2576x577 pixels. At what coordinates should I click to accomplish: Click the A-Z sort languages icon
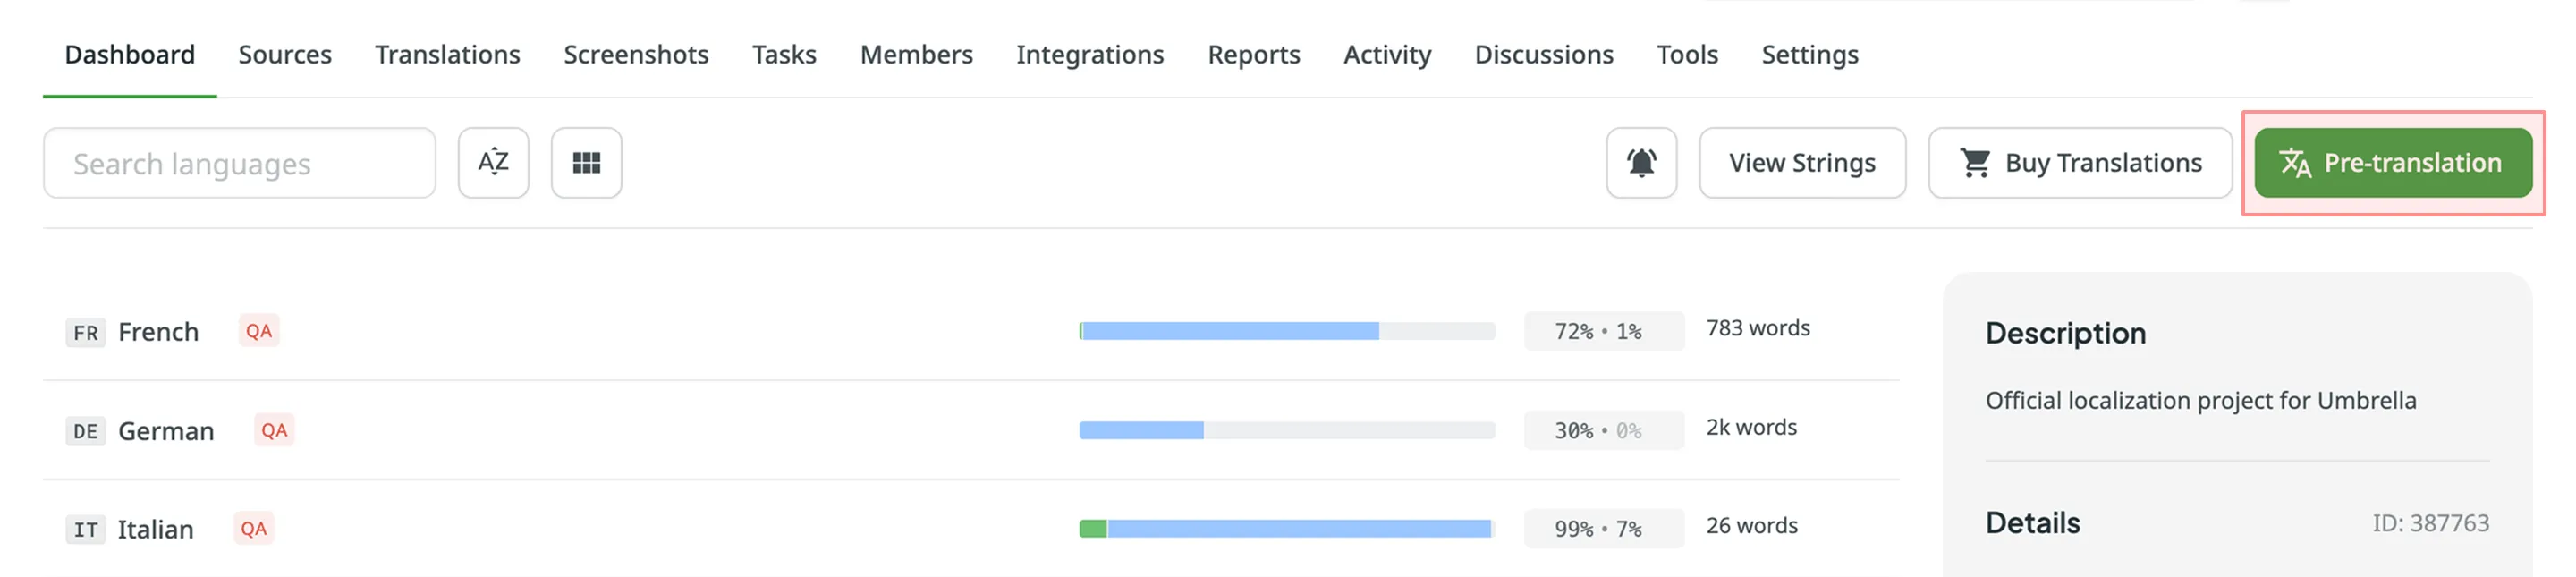click(x=493, y=163)
